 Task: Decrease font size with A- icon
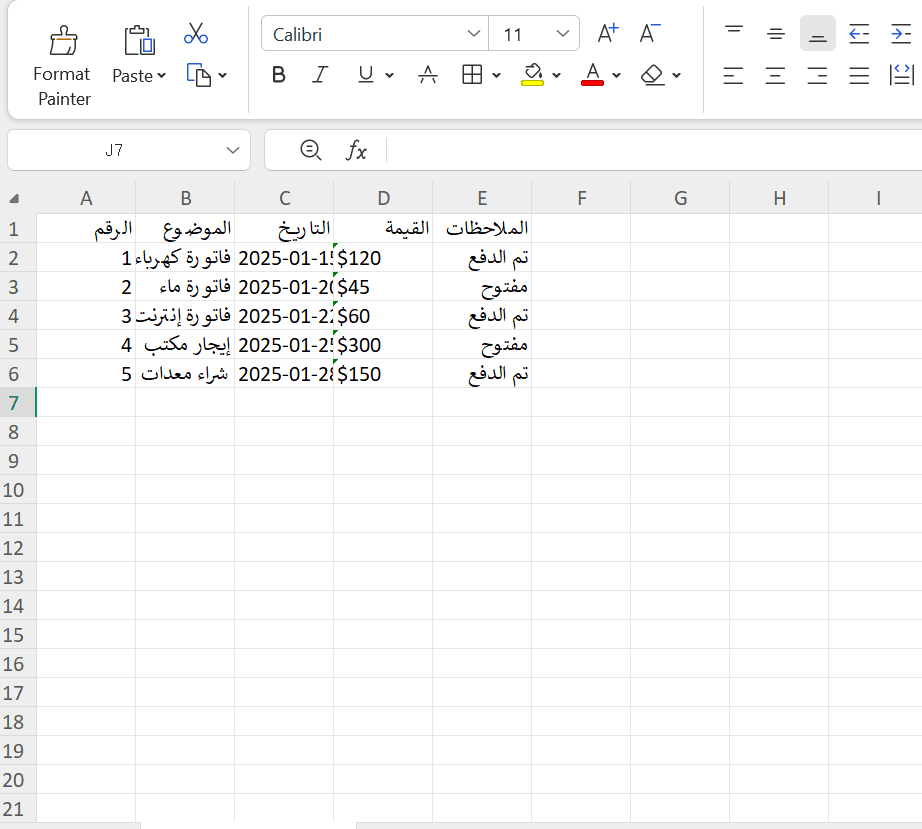click(650, 34)
